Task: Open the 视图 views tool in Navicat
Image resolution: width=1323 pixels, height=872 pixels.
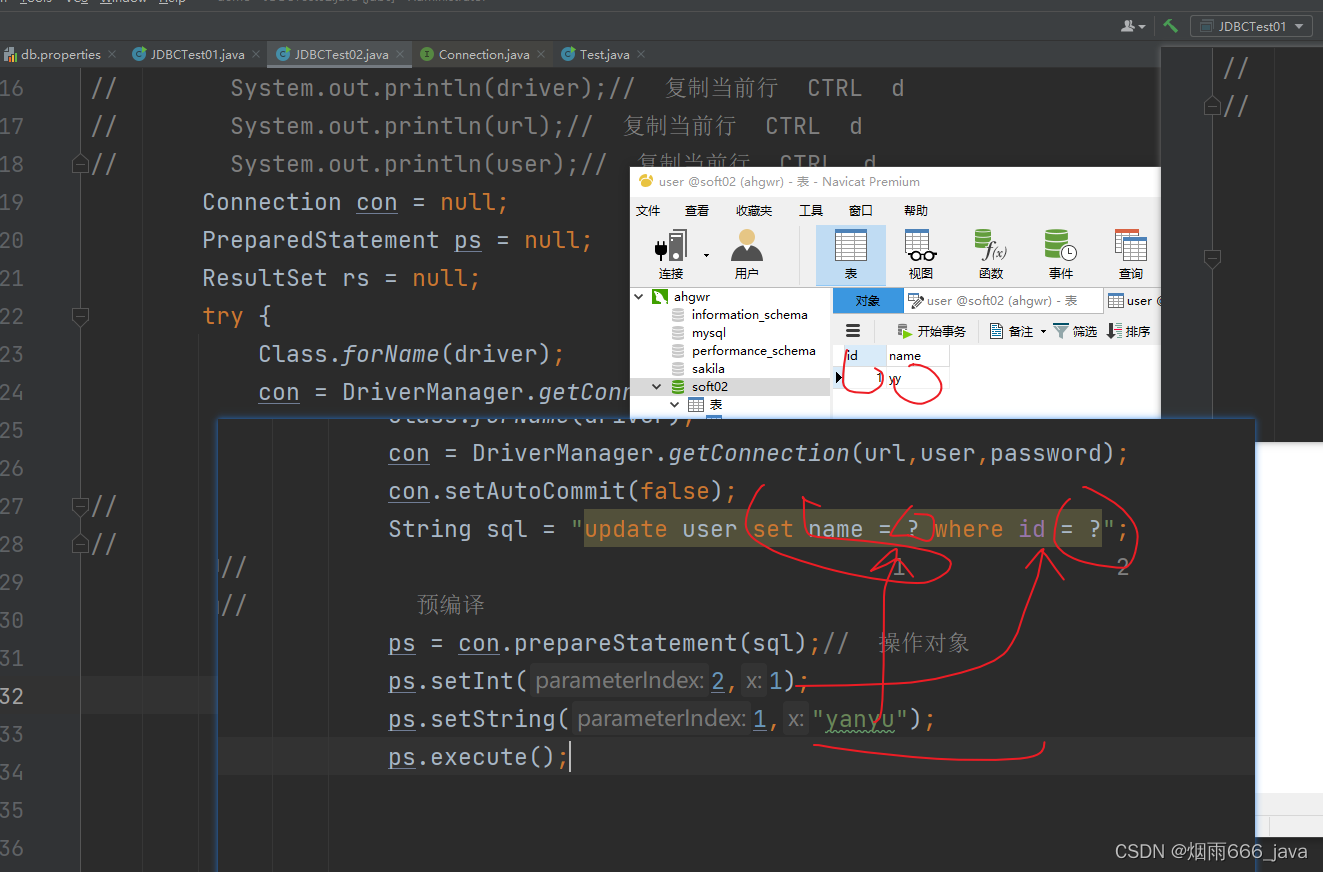Action: 920,255
